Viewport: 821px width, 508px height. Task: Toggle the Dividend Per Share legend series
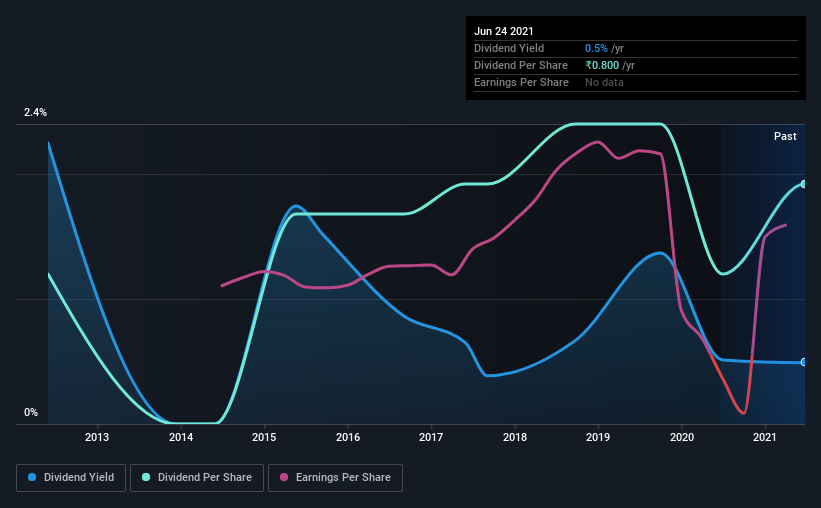tap(197, 478)
